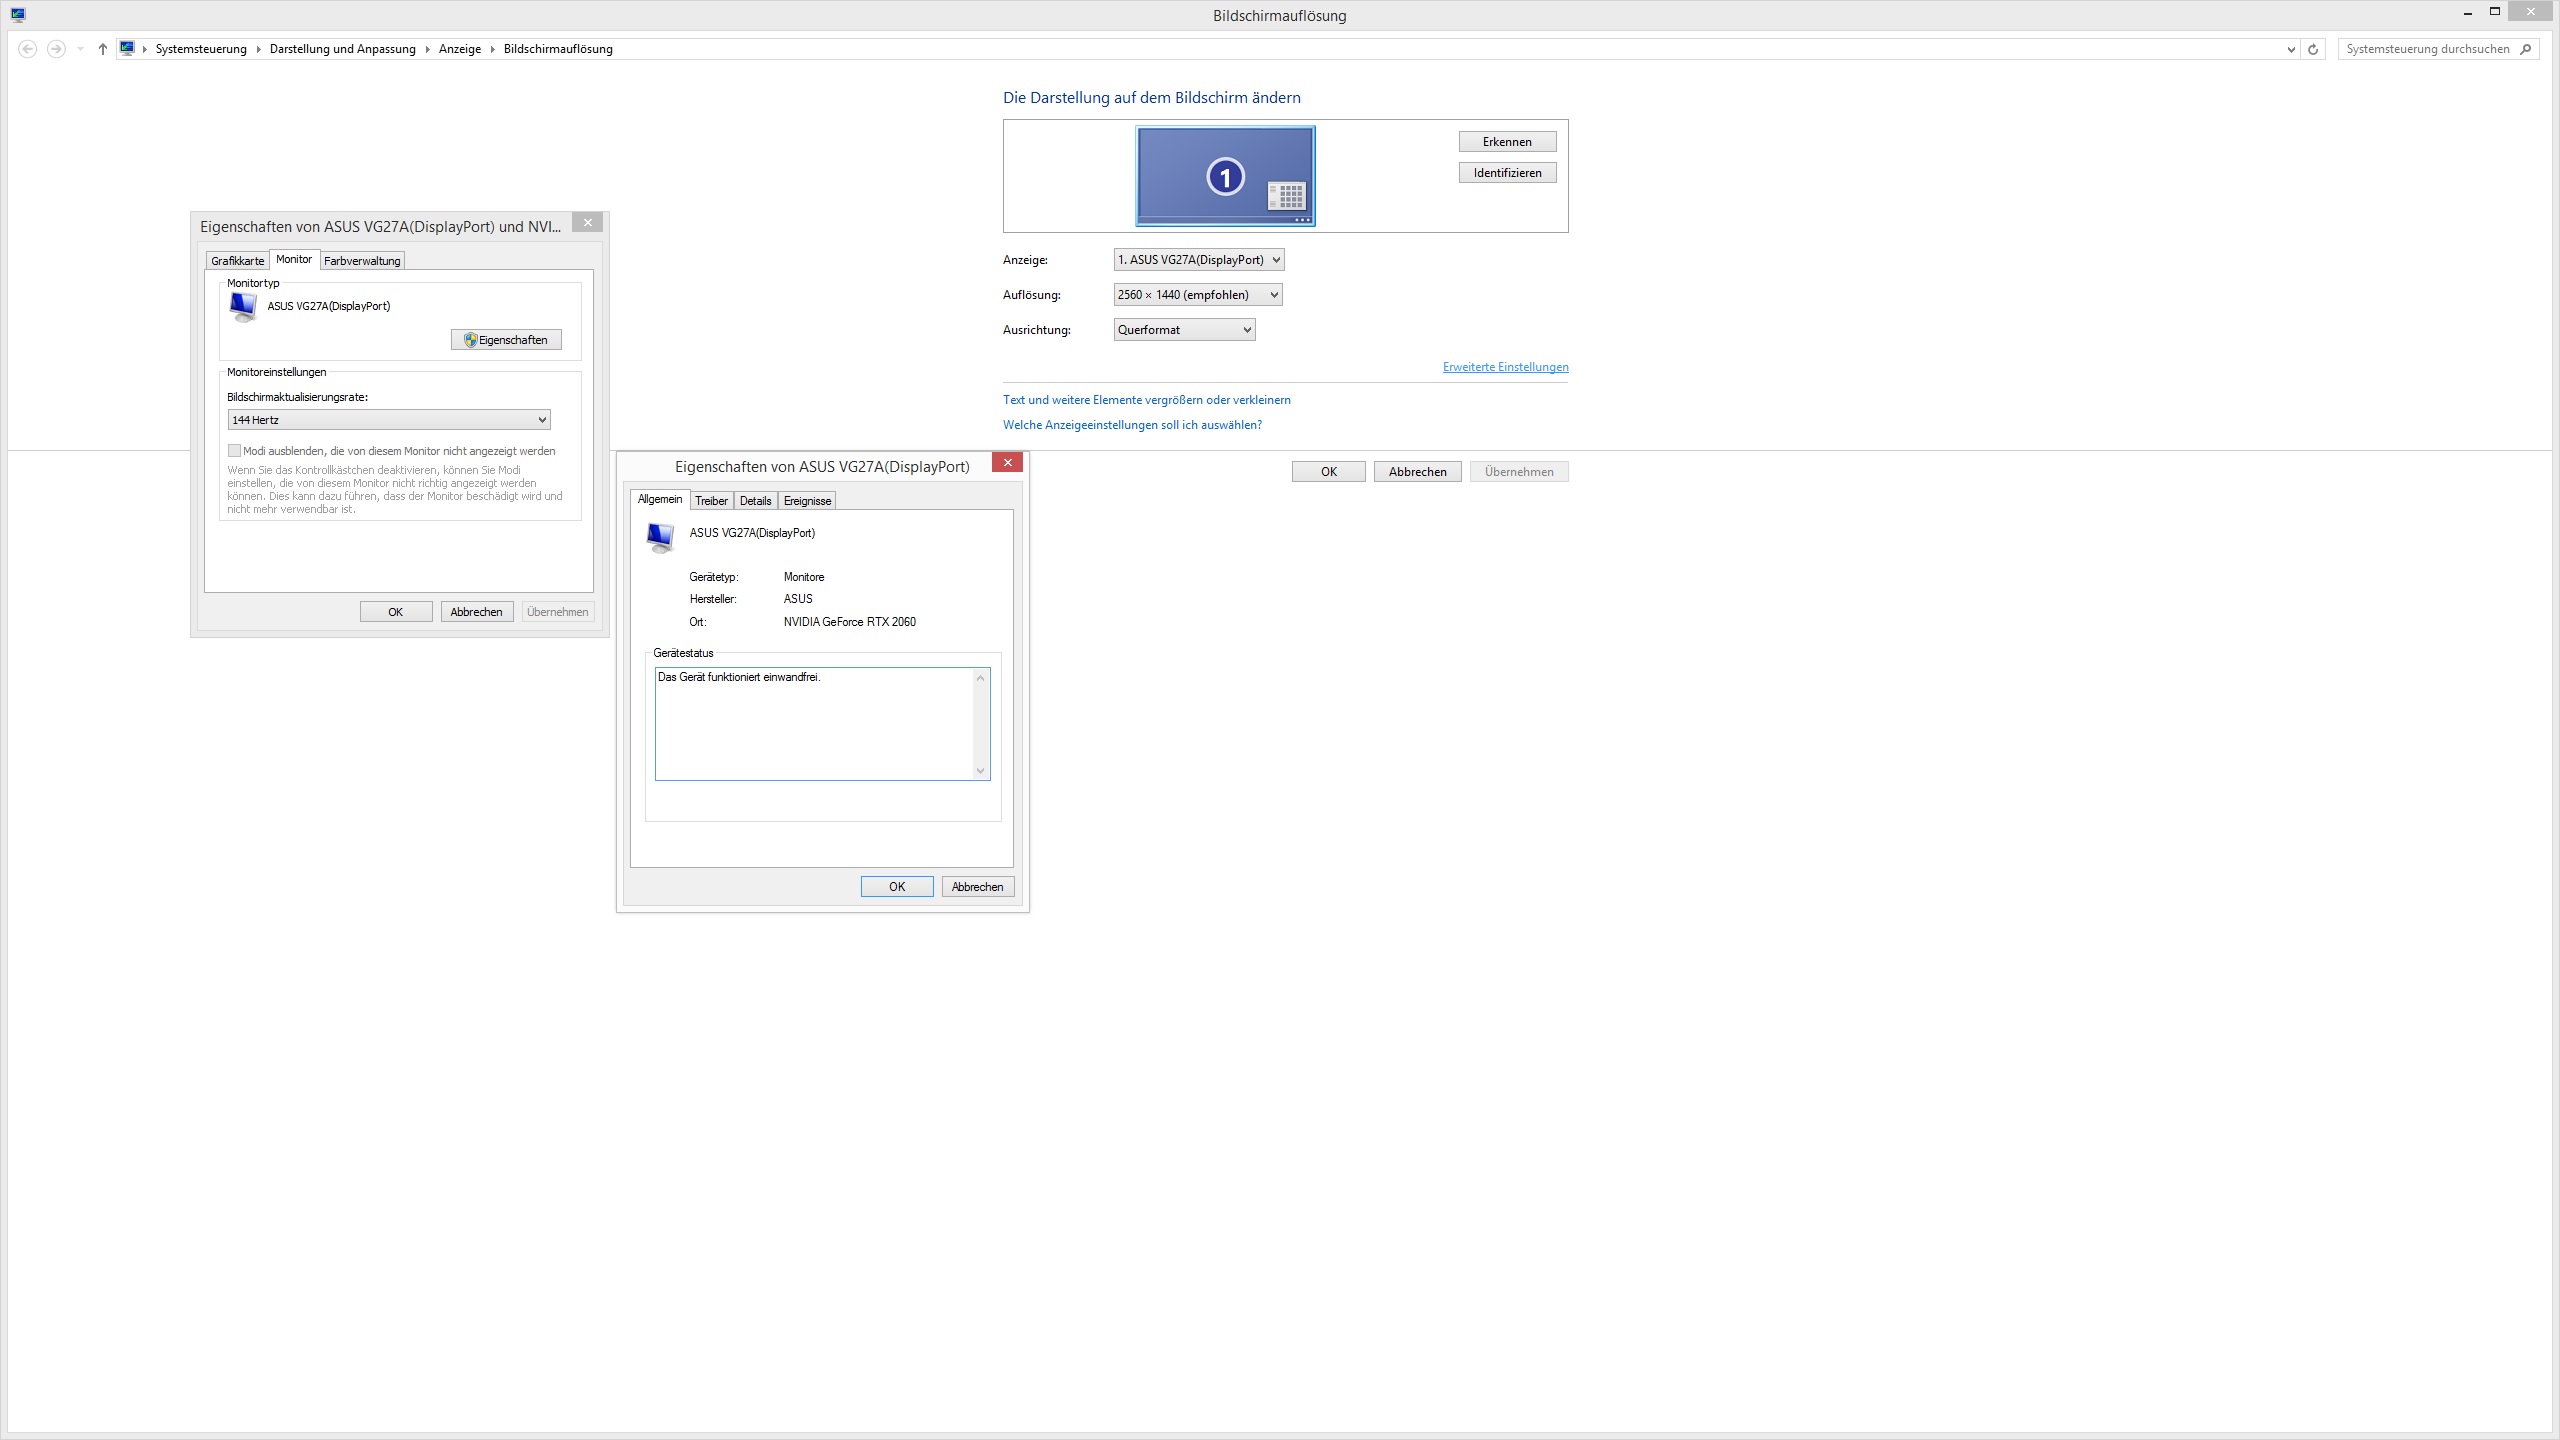This screenshot has height=1440, width=2560.
Task: Click the back navigation arrow
Action: (x=28, y=49)
